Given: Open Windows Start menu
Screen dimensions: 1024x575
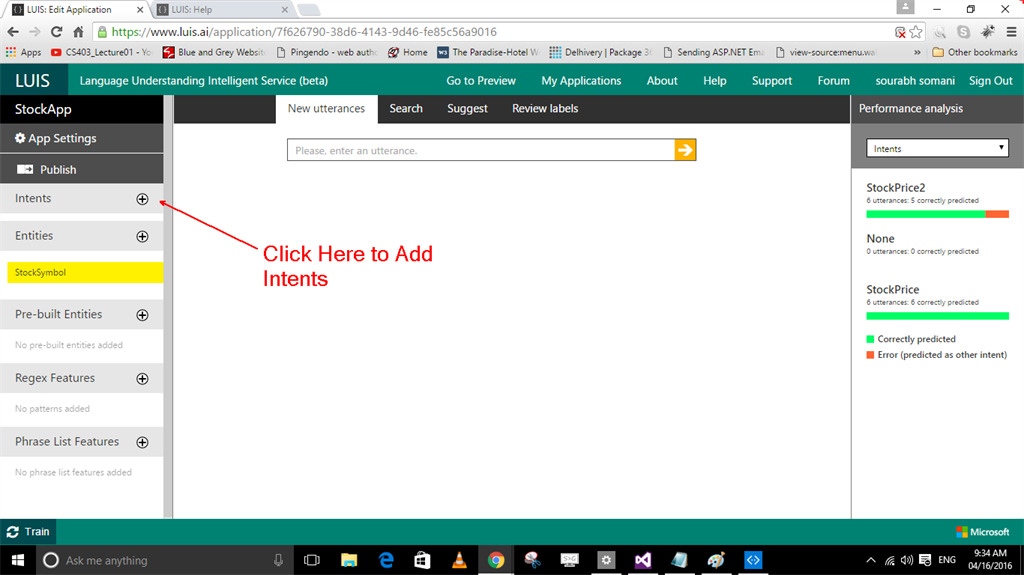Looking at the screenshot, I should click(x=18, y=560).
